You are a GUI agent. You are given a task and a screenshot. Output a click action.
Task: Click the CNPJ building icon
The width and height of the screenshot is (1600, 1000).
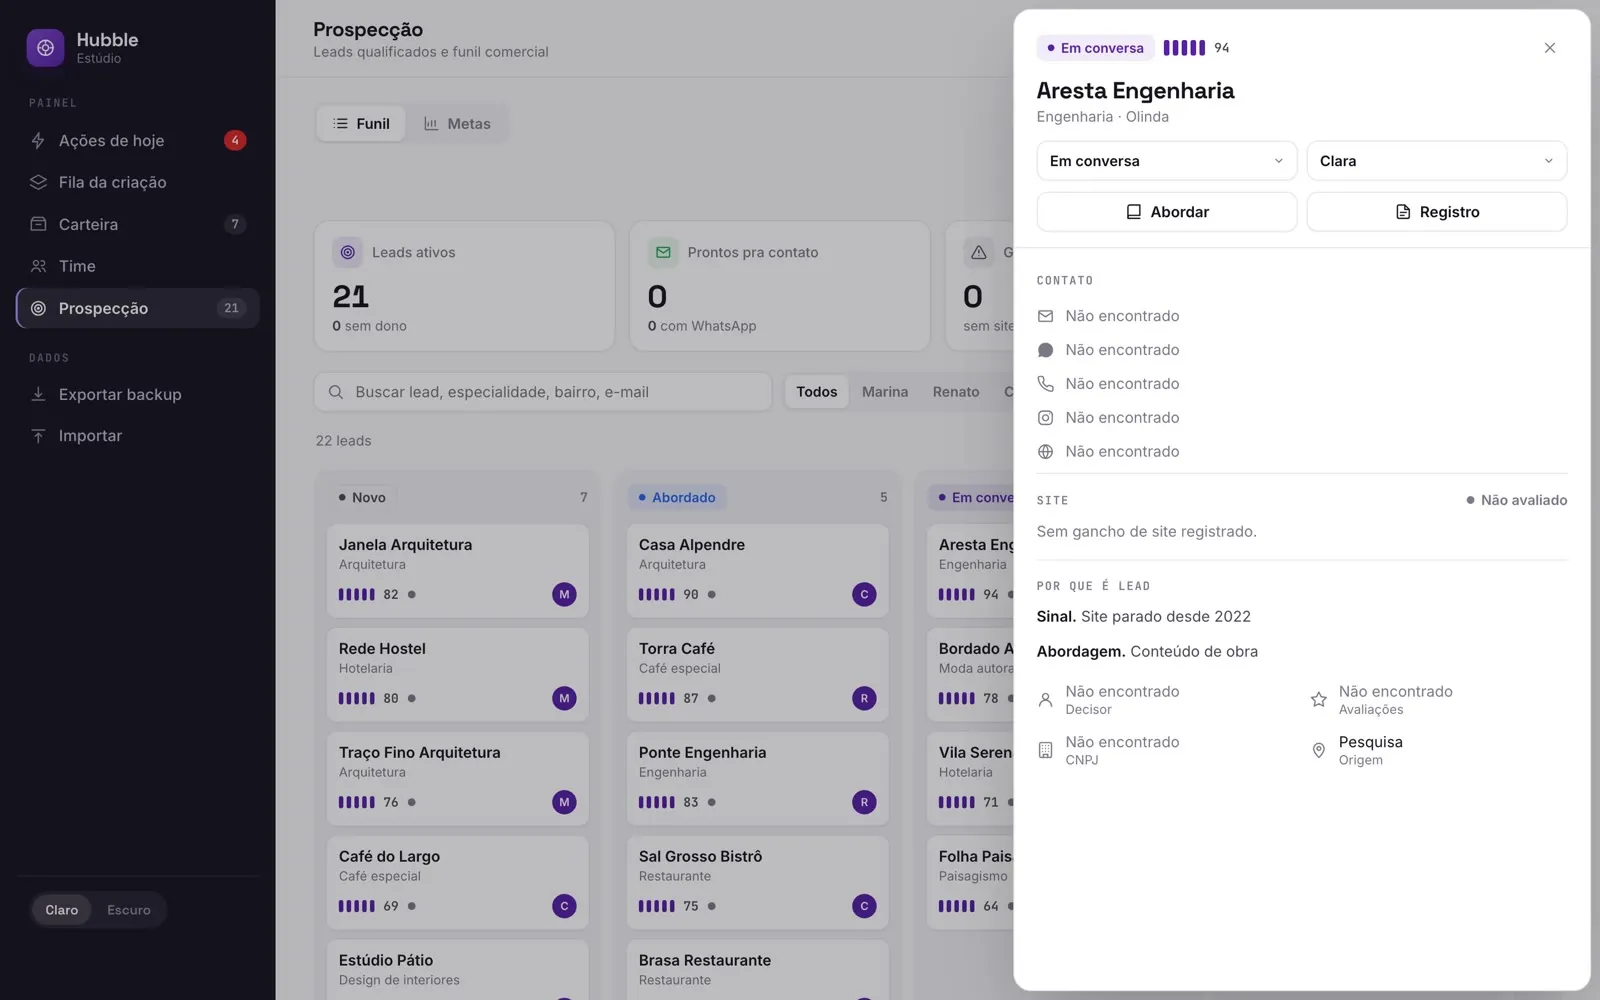1045,750
